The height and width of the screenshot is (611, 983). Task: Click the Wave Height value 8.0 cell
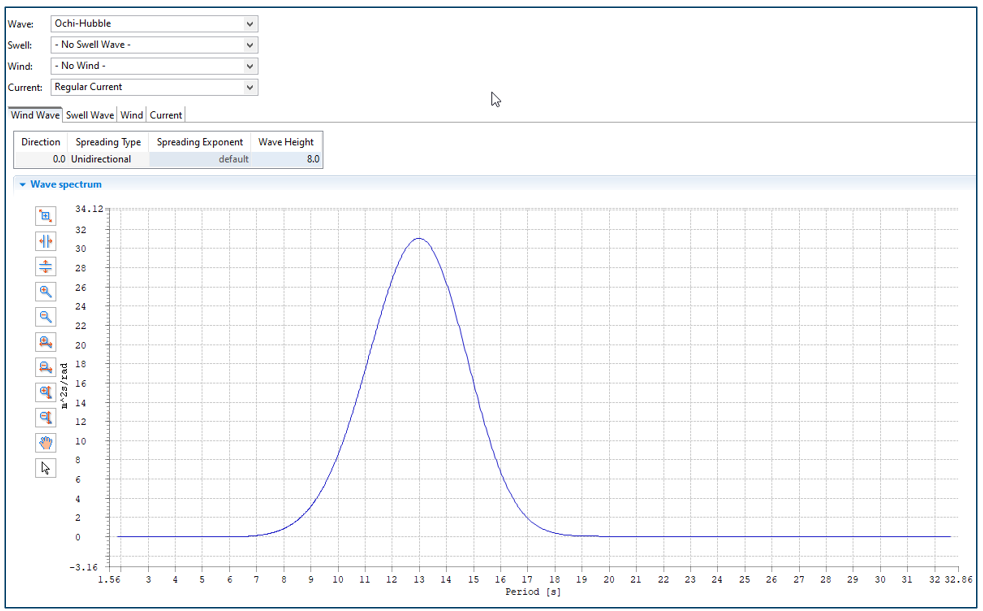pyautogui.click(x=286, y=159)
